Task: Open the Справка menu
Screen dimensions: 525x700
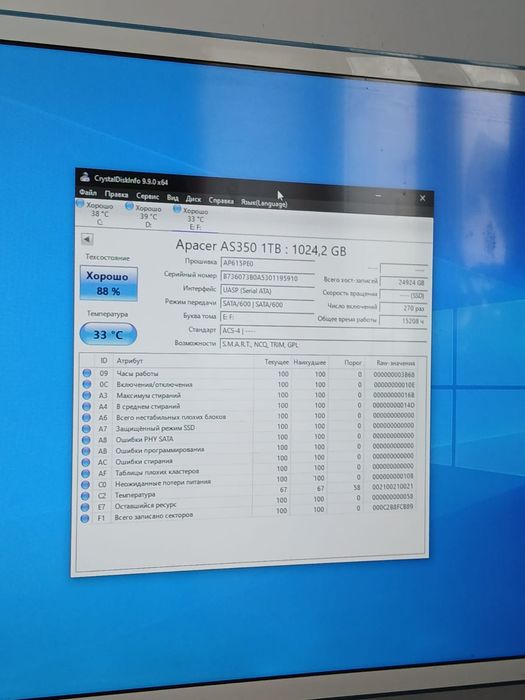Action: coord(221,201)
